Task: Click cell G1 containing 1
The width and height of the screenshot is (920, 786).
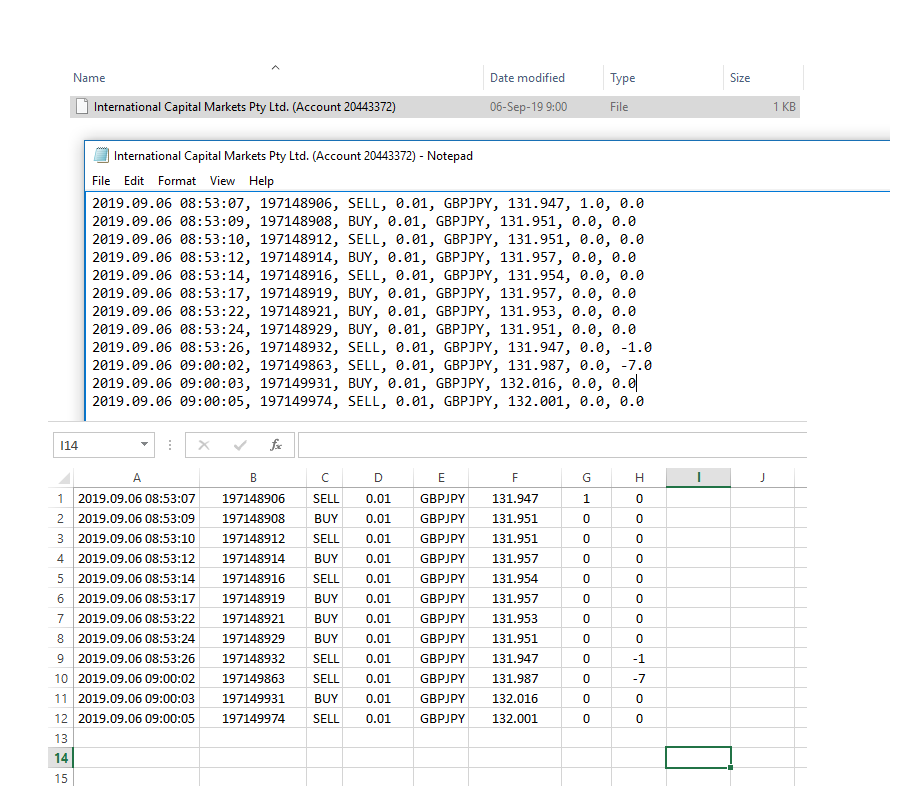Action: (586, 499)
